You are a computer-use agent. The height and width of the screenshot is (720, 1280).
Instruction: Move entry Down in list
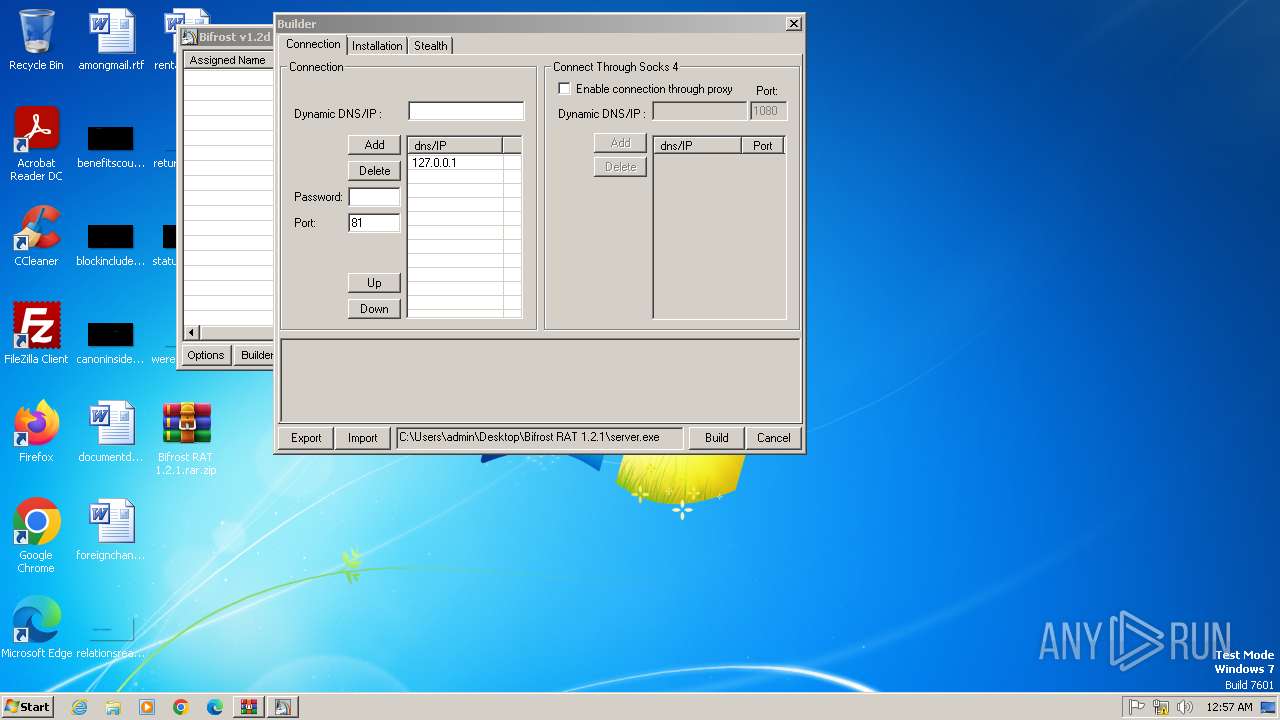[x=374, y=309]
